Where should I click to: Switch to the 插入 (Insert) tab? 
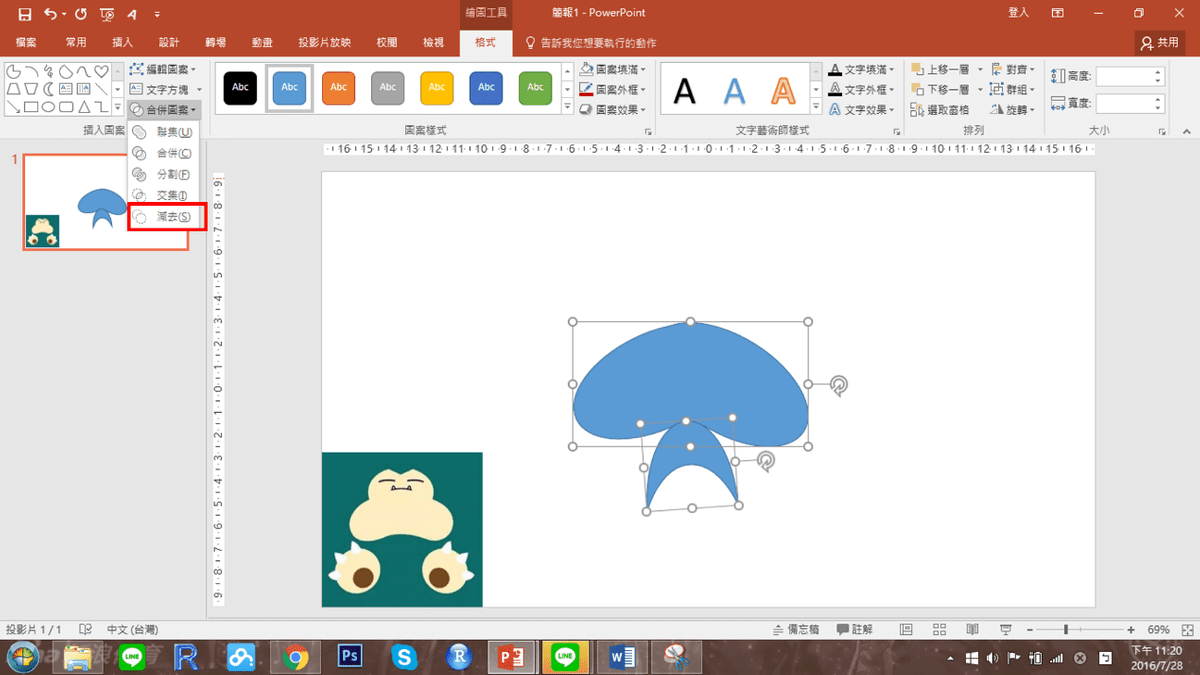(x=123, y=43)
